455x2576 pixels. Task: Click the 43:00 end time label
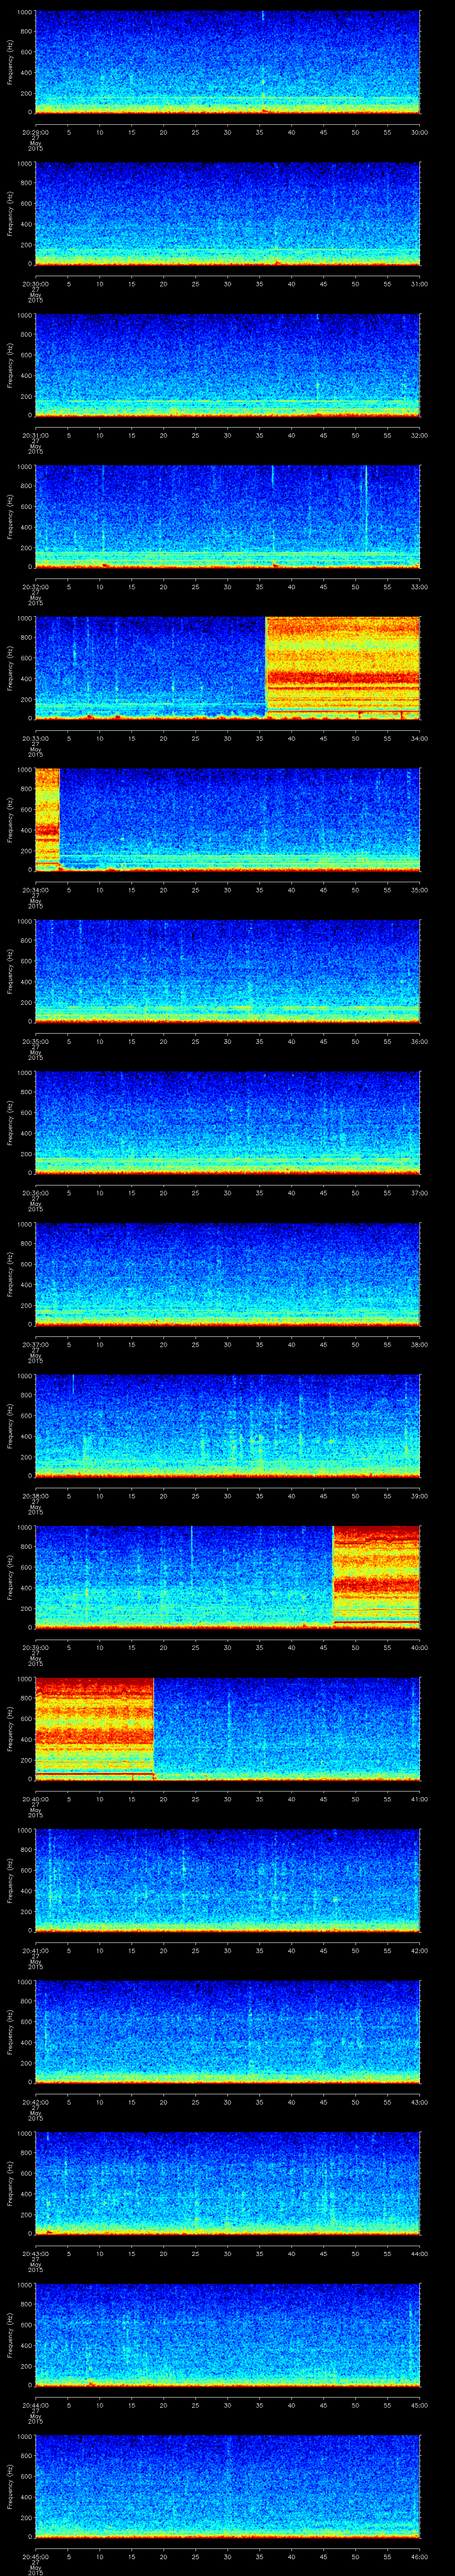click(420, 2102)
